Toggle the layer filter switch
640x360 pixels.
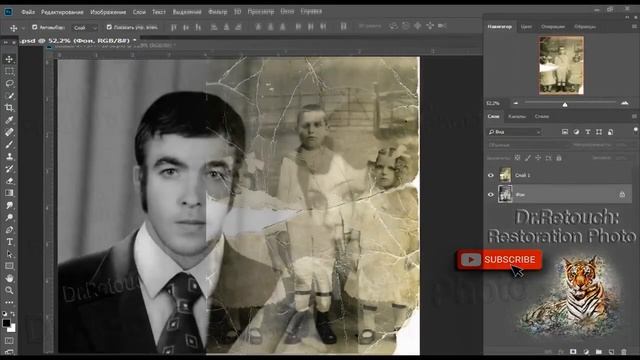click(635, 130)
